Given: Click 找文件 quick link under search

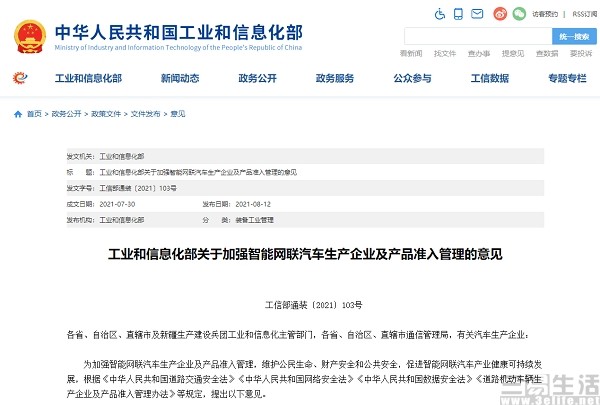Looking at the screenshot, I should point(445,54).
